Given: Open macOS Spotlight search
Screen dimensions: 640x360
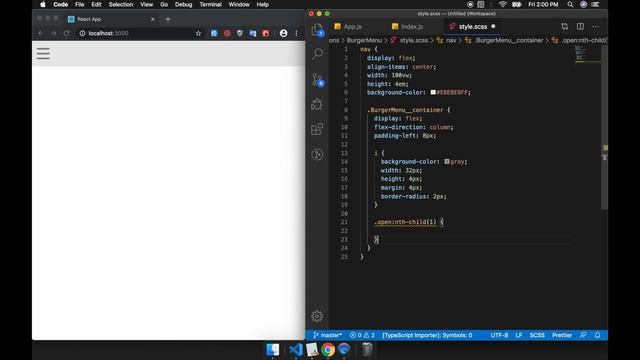Looking at the screenshot, I should [x=570, y=4].
